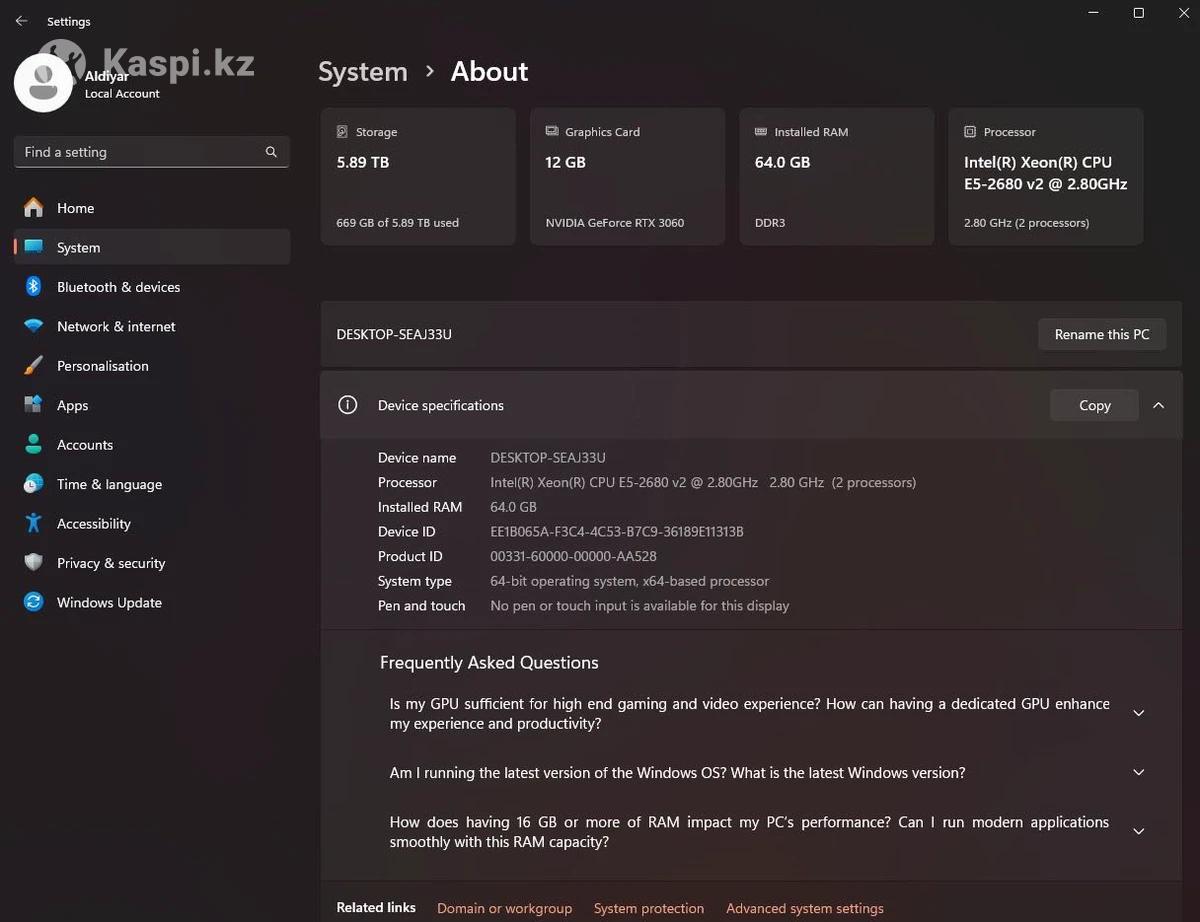
Task: Click the Accessibility figure icon
Action: (x=34, y=524)
